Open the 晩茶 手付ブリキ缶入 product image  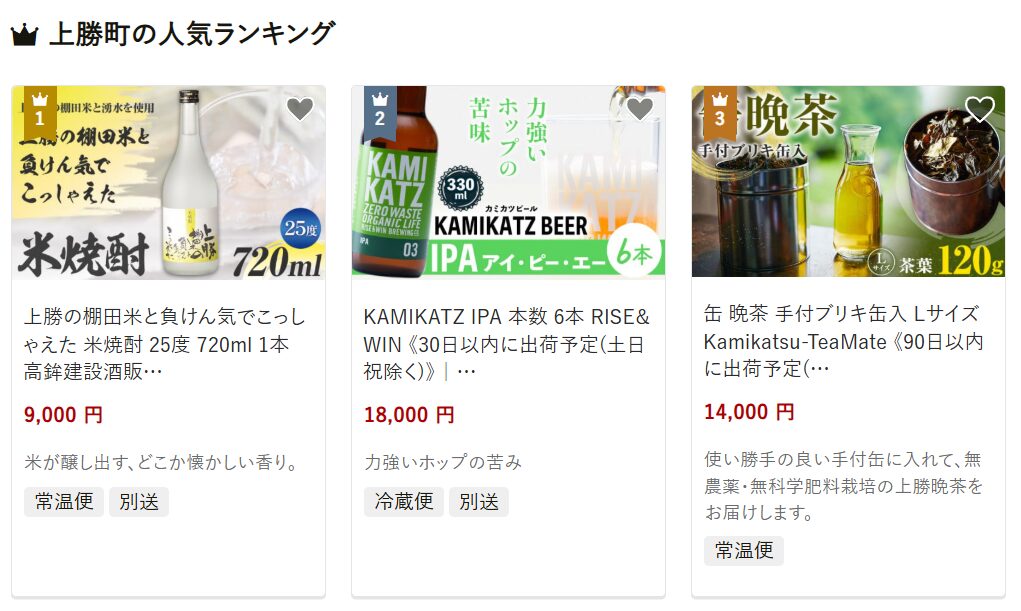(x=848, y=181)
